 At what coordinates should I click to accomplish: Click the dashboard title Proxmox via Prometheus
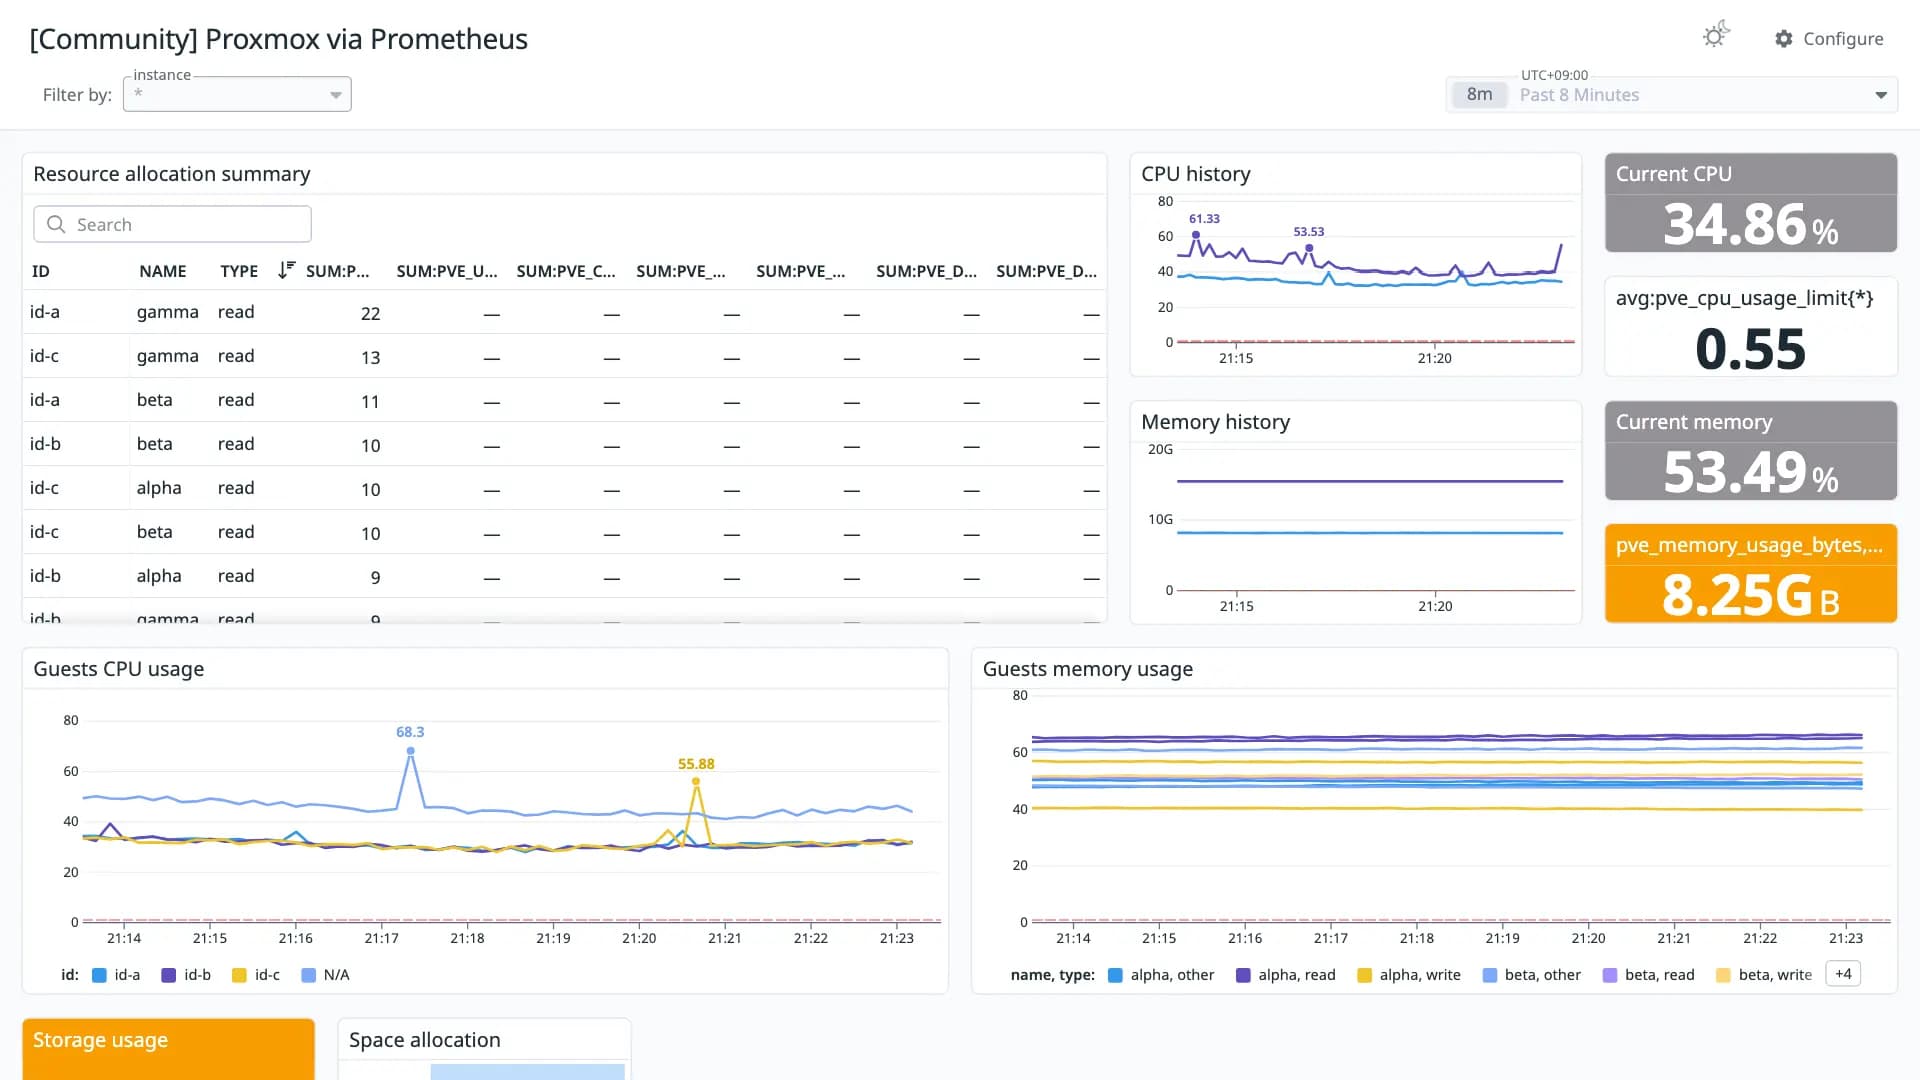pyautogui.click(x=279, y=39)
